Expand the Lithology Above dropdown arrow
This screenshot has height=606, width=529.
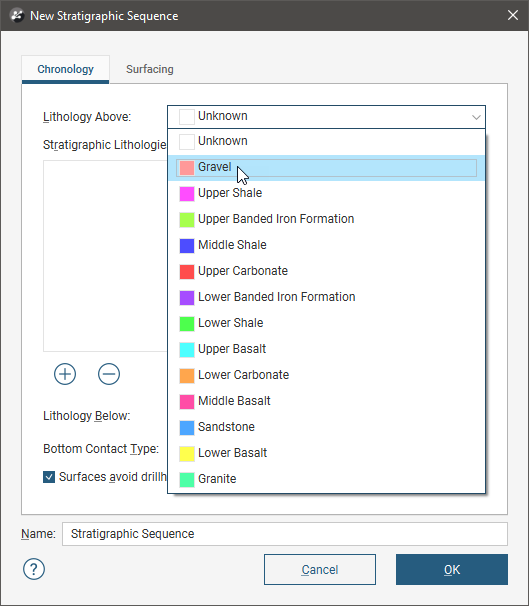(476, 117)
